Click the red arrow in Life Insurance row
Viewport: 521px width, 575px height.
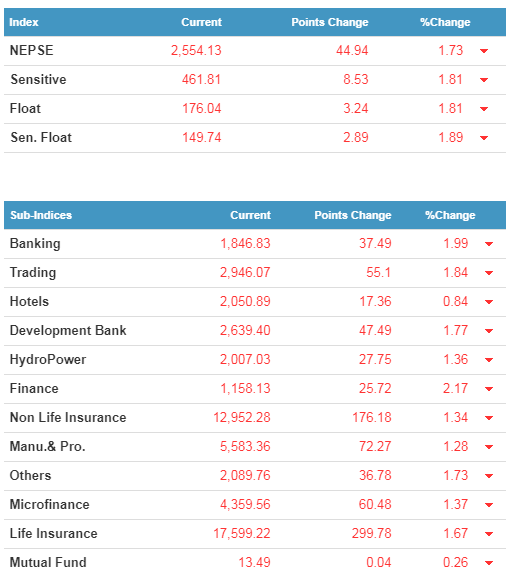(489, 534)
